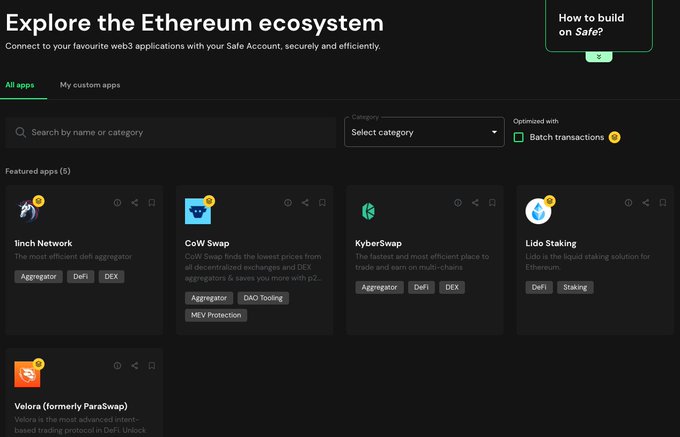Show info for CoW Swap card
This screenshot has height=437, width=680.
coord(288,202)
